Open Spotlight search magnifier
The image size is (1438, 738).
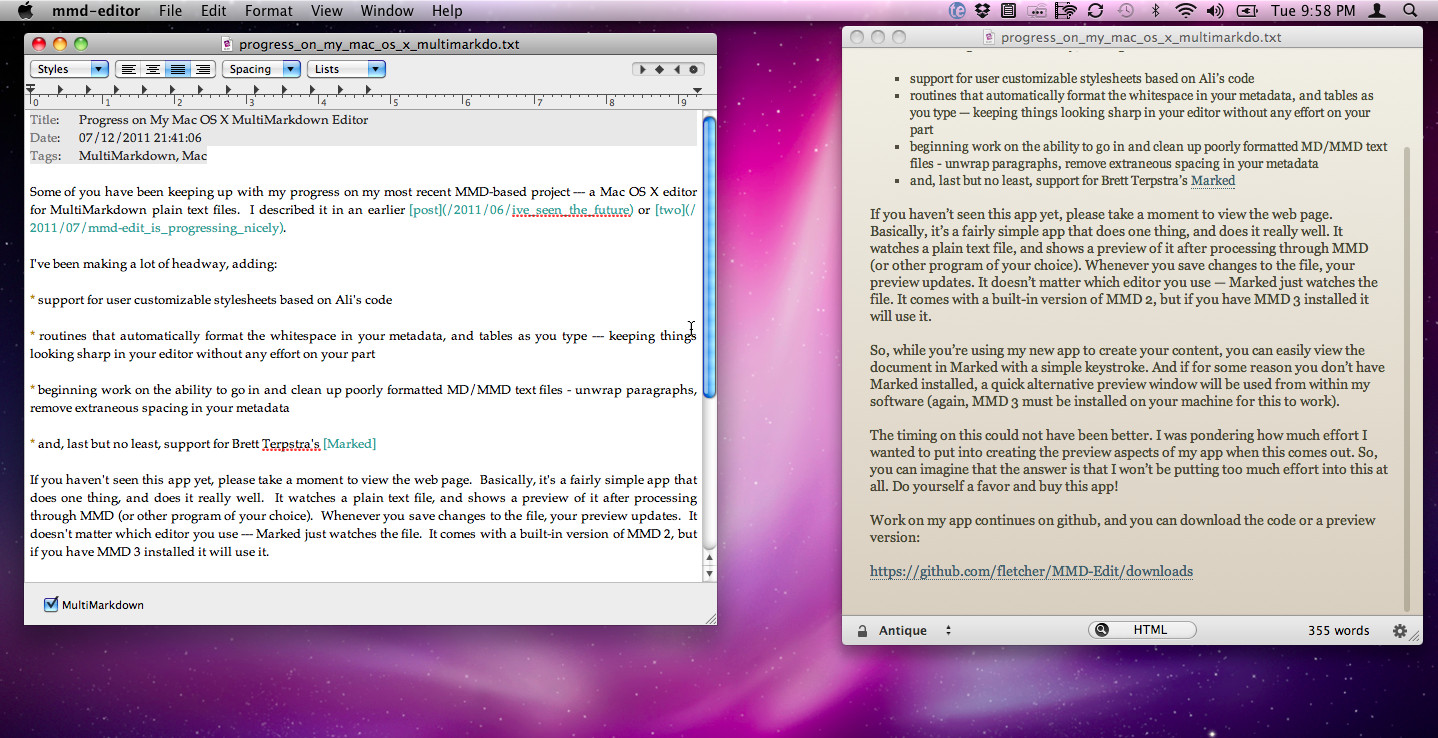pos(1410,11)
